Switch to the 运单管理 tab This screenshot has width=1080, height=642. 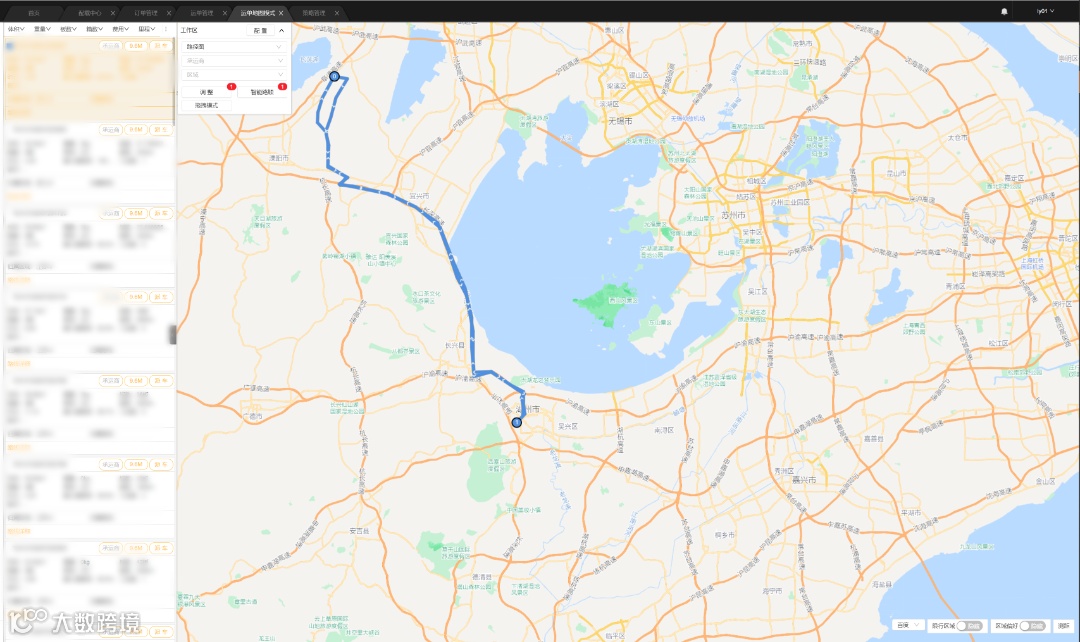(x=202, y=13)
